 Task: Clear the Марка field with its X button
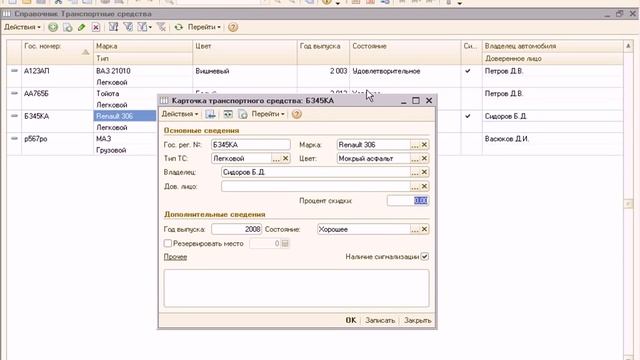click(424, 145)
